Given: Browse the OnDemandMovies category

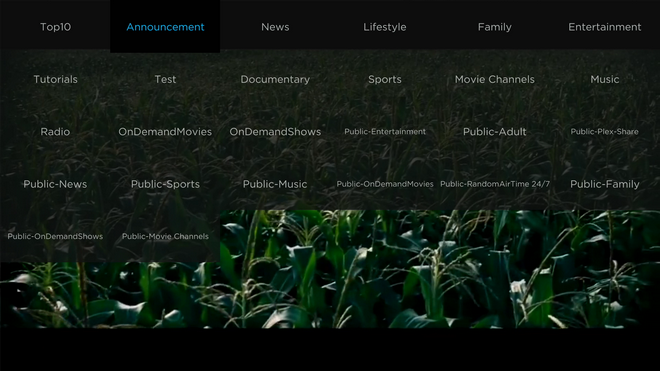Looking at the screenshot, I should pos(165,132).
